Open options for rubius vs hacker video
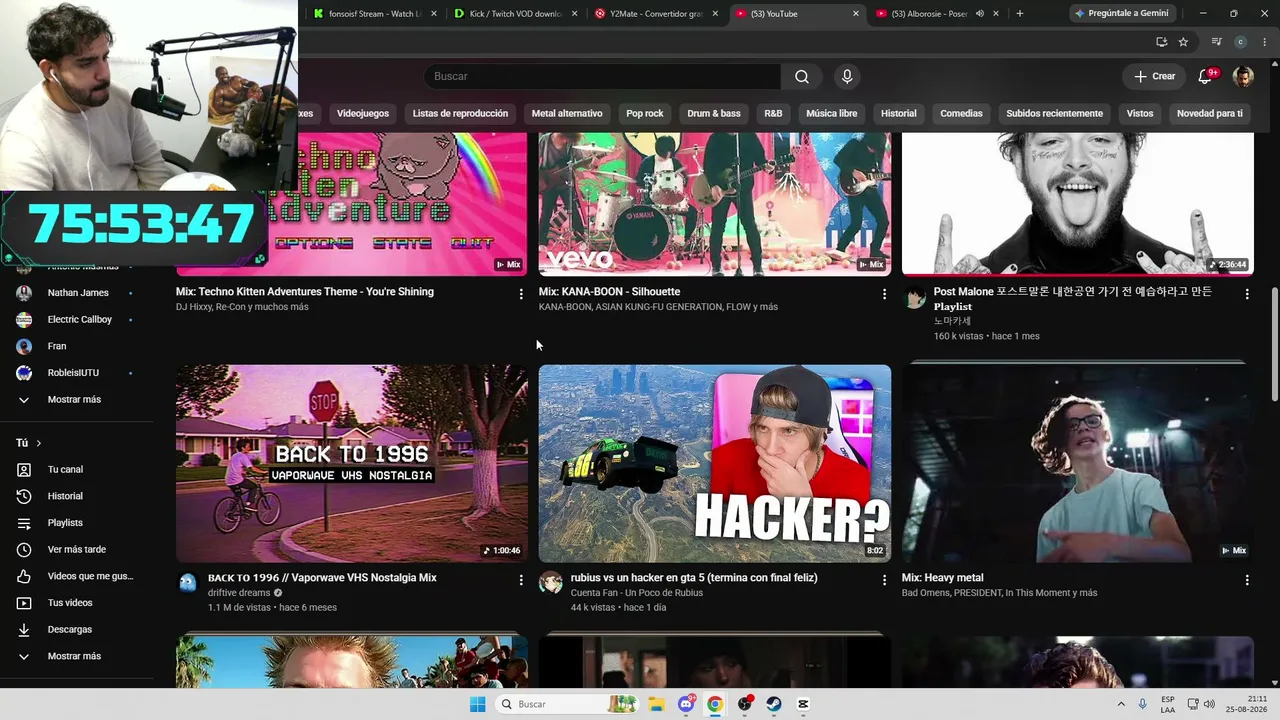Image resolution: width=1280 pixels, height=720 pixels. click(884, 580)
